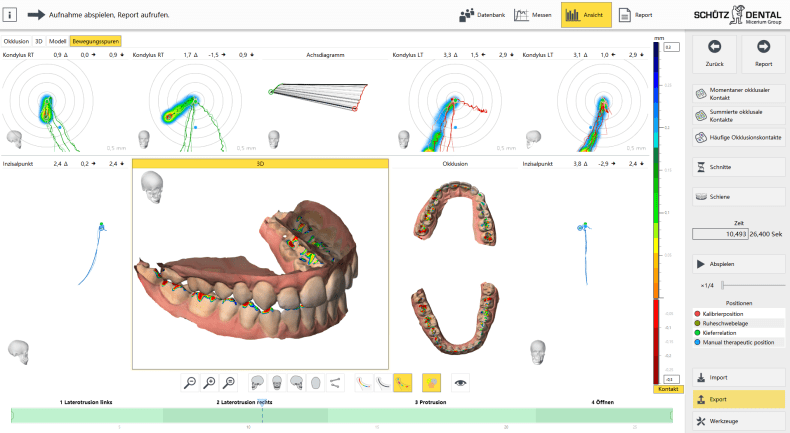Viewport: 790px width, 433px height.
Task: Toggle visibility with the eye icon
Action: (x=460, y=383)
